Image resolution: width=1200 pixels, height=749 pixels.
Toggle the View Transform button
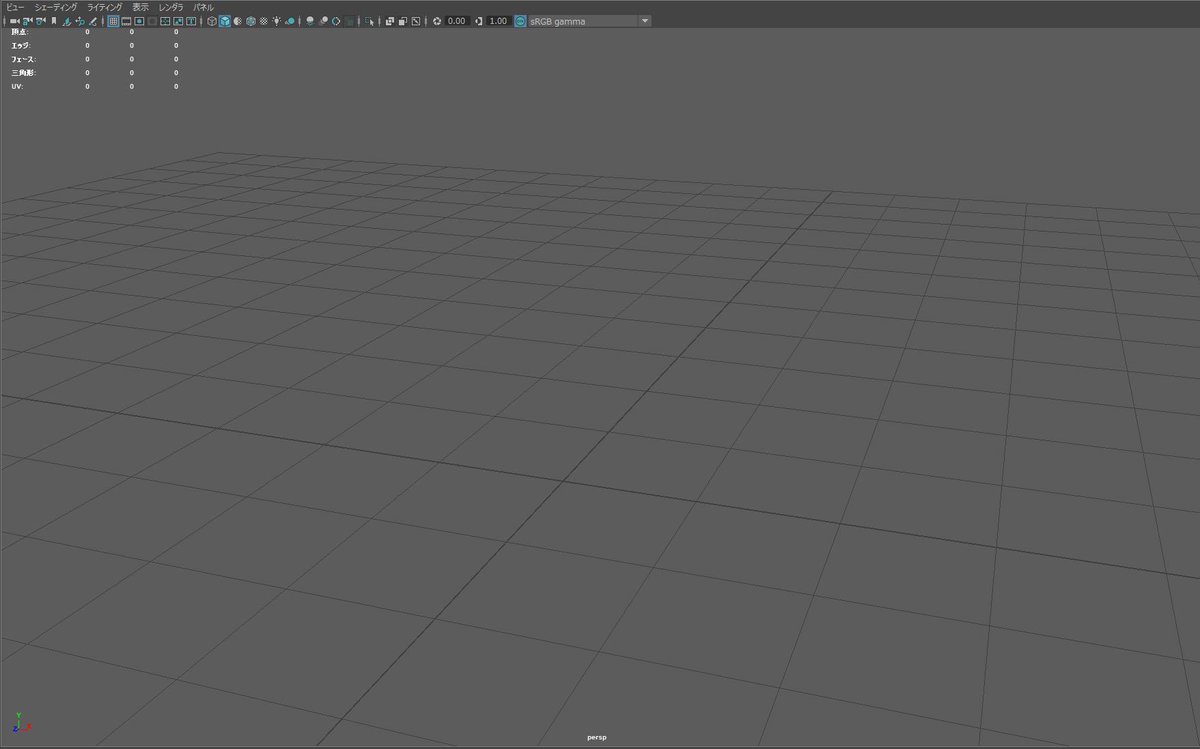[x=520, y=21]
